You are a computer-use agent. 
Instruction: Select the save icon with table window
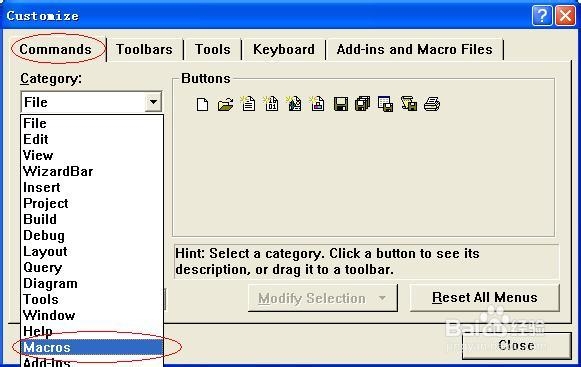386,104
